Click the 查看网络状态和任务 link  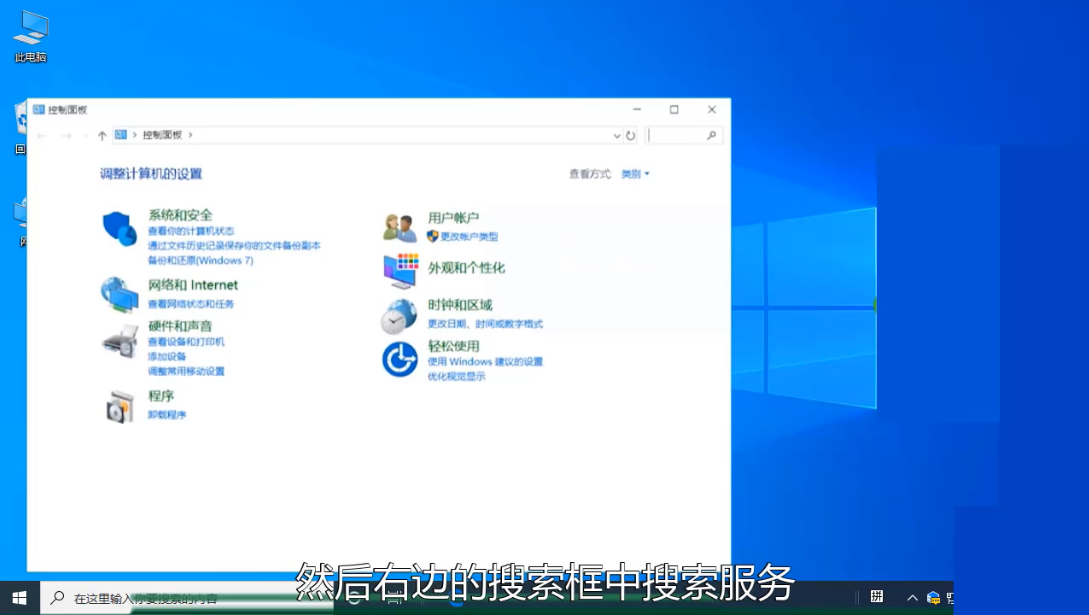191,304
